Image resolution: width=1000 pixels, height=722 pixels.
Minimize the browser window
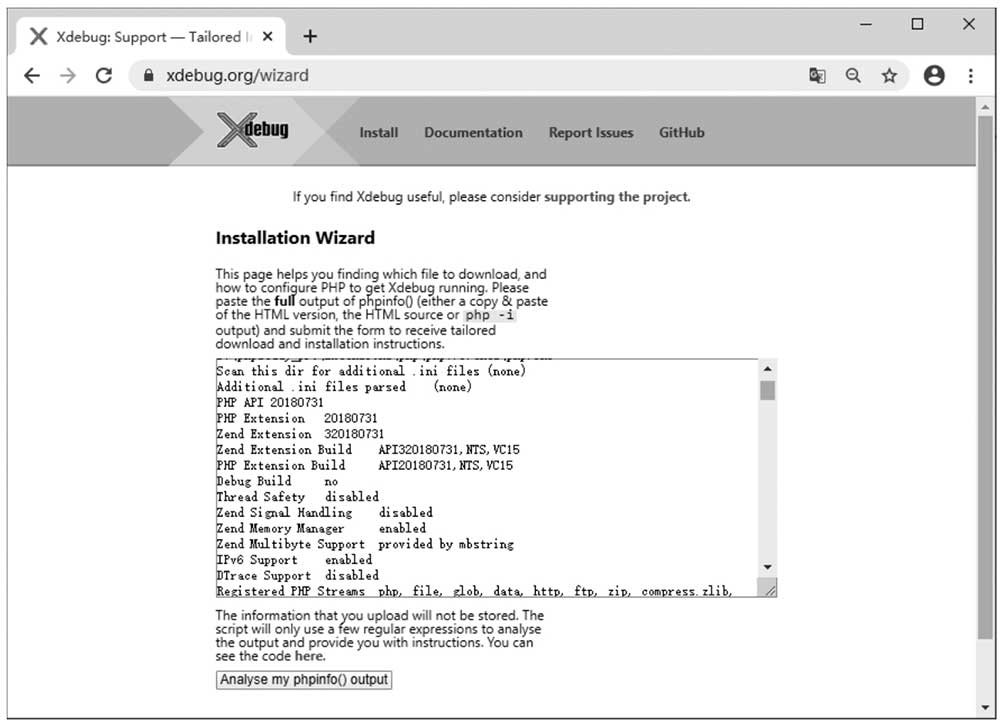[865, 24]
